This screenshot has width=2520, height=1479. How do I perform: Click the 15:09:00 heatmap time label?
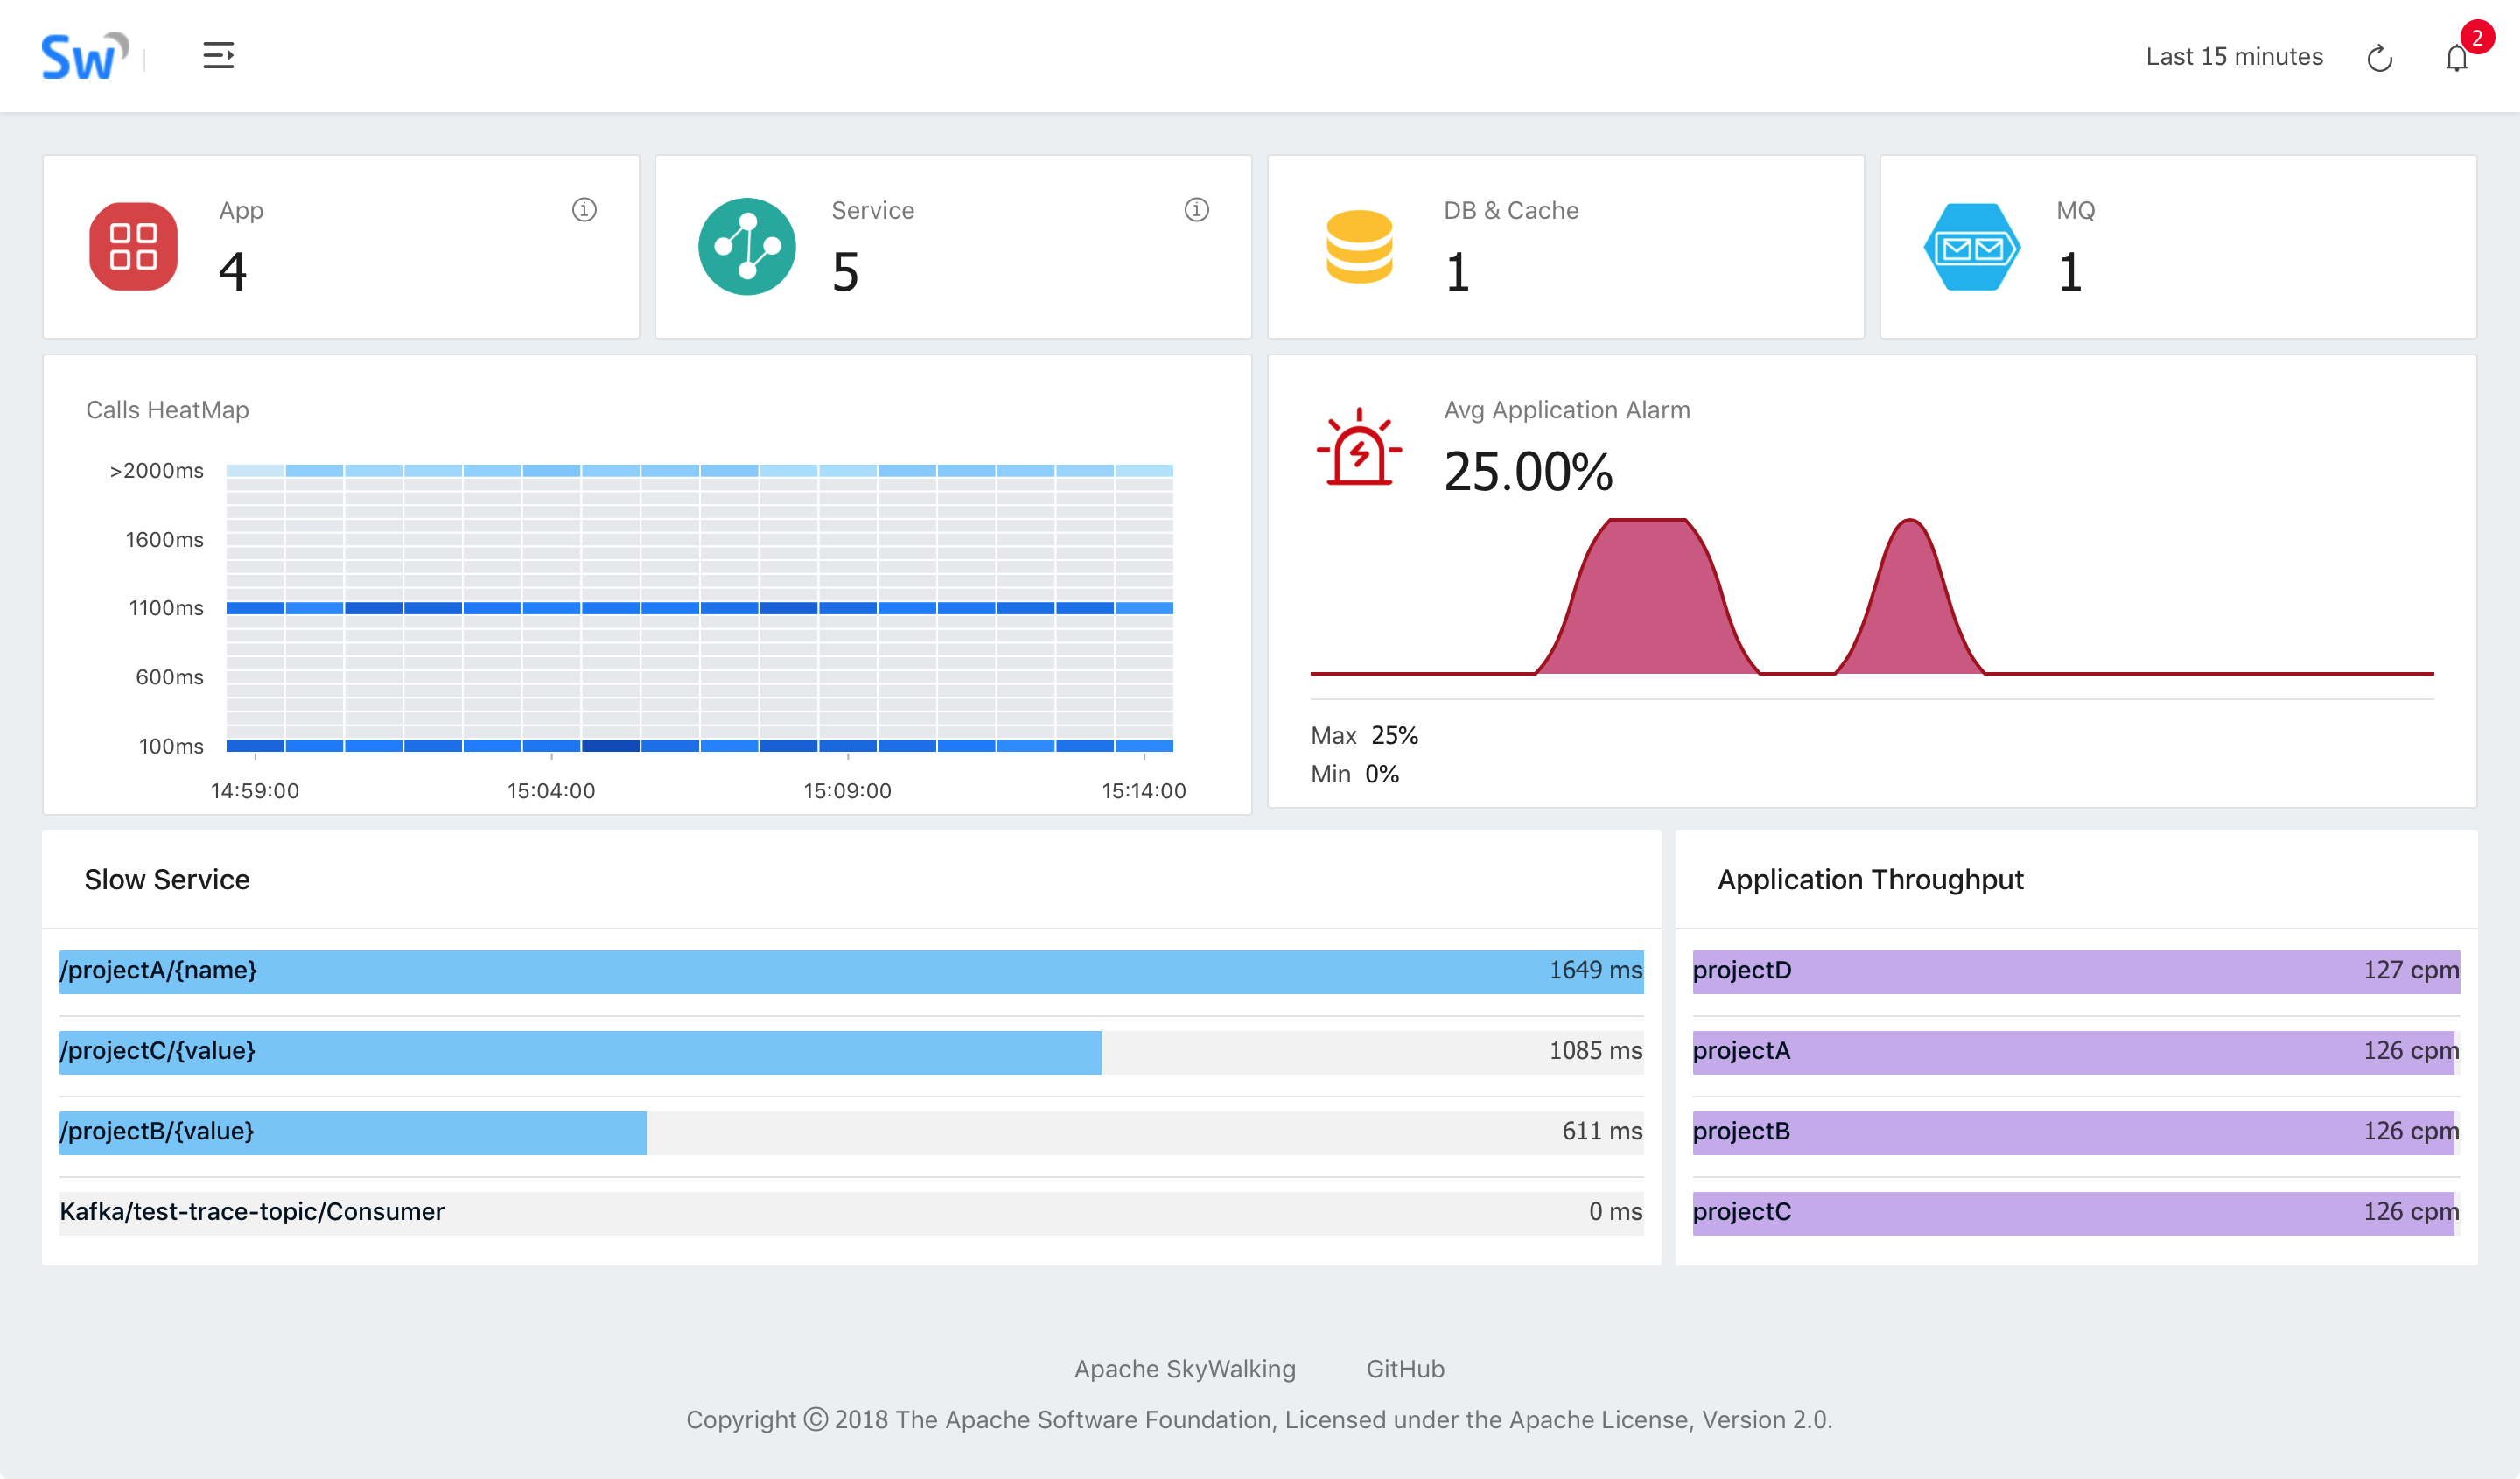tap(847, 790)
